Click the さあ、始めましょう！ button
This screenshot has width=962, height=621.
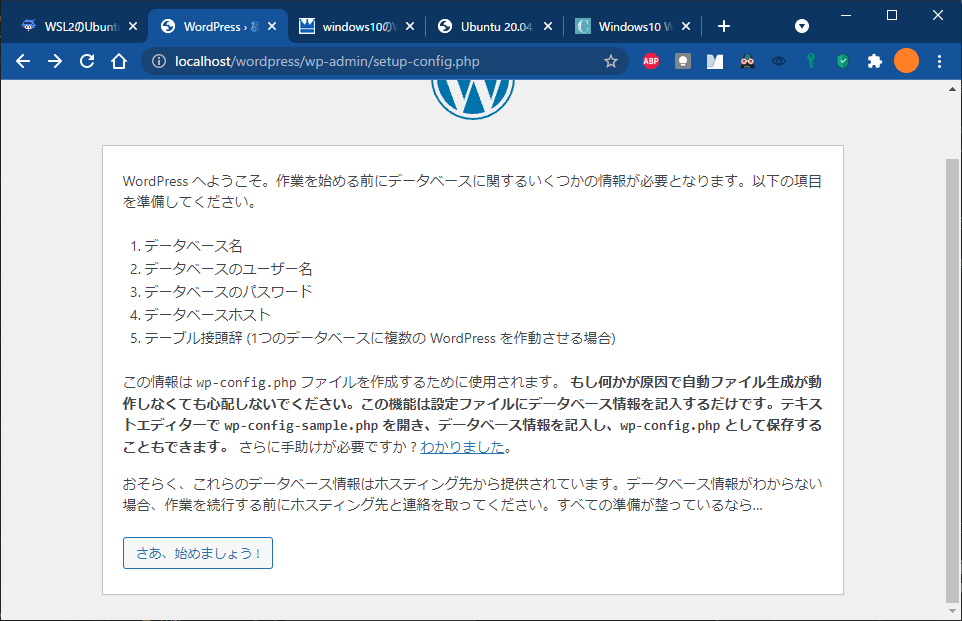(x=198, y=553)
